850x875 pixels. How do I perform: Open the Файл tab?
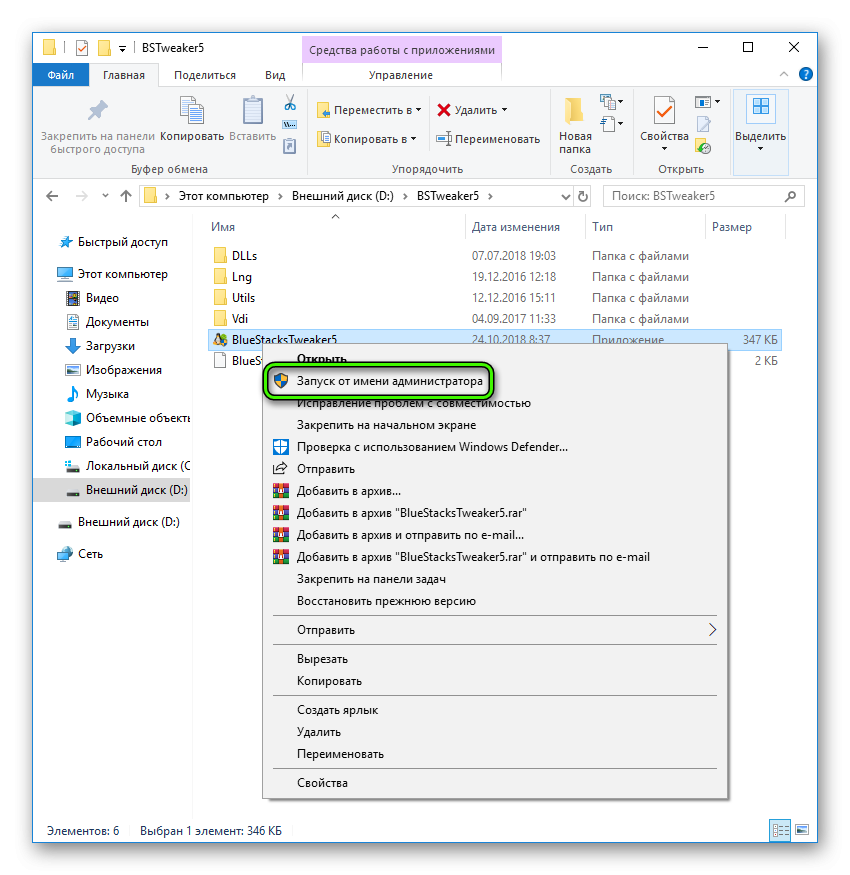pos(60,75)
